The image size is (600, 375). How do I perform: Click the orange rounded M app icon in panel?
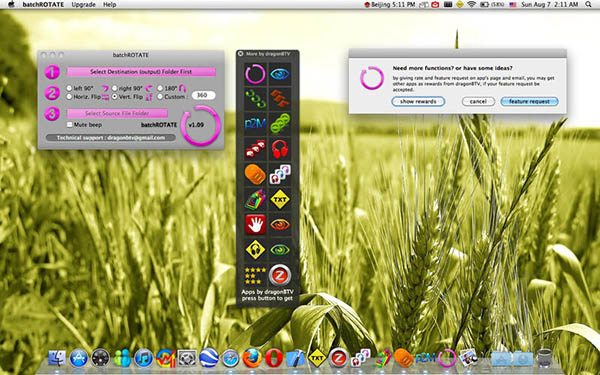[x=255, y=174]
